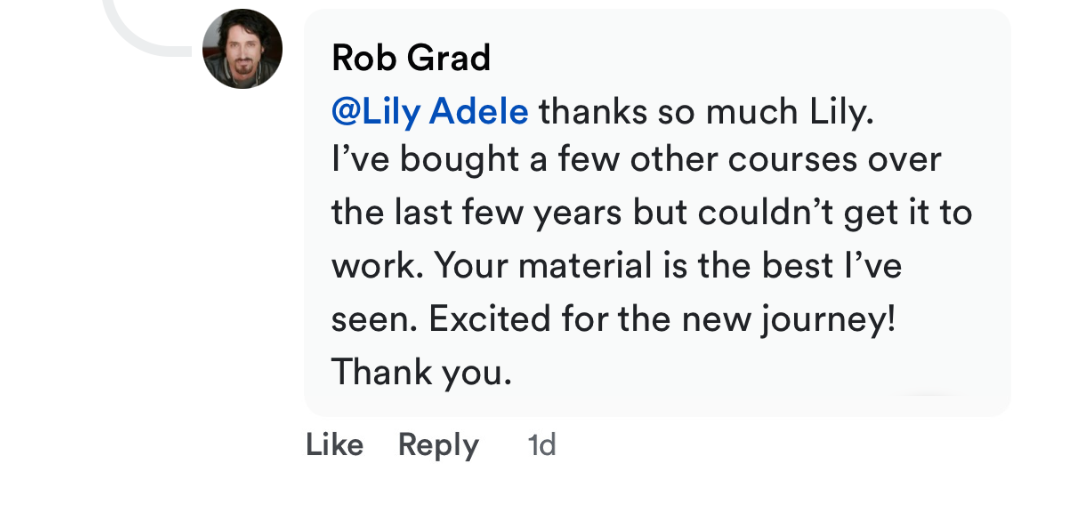Like Rob Grad's comment

[334, 444]
